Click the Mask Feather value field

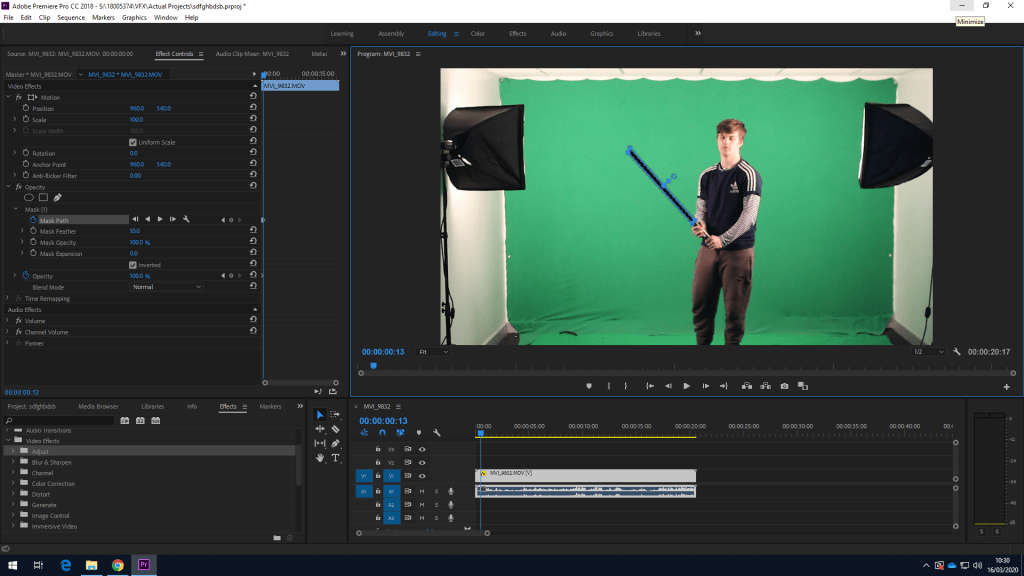[134, 231]
